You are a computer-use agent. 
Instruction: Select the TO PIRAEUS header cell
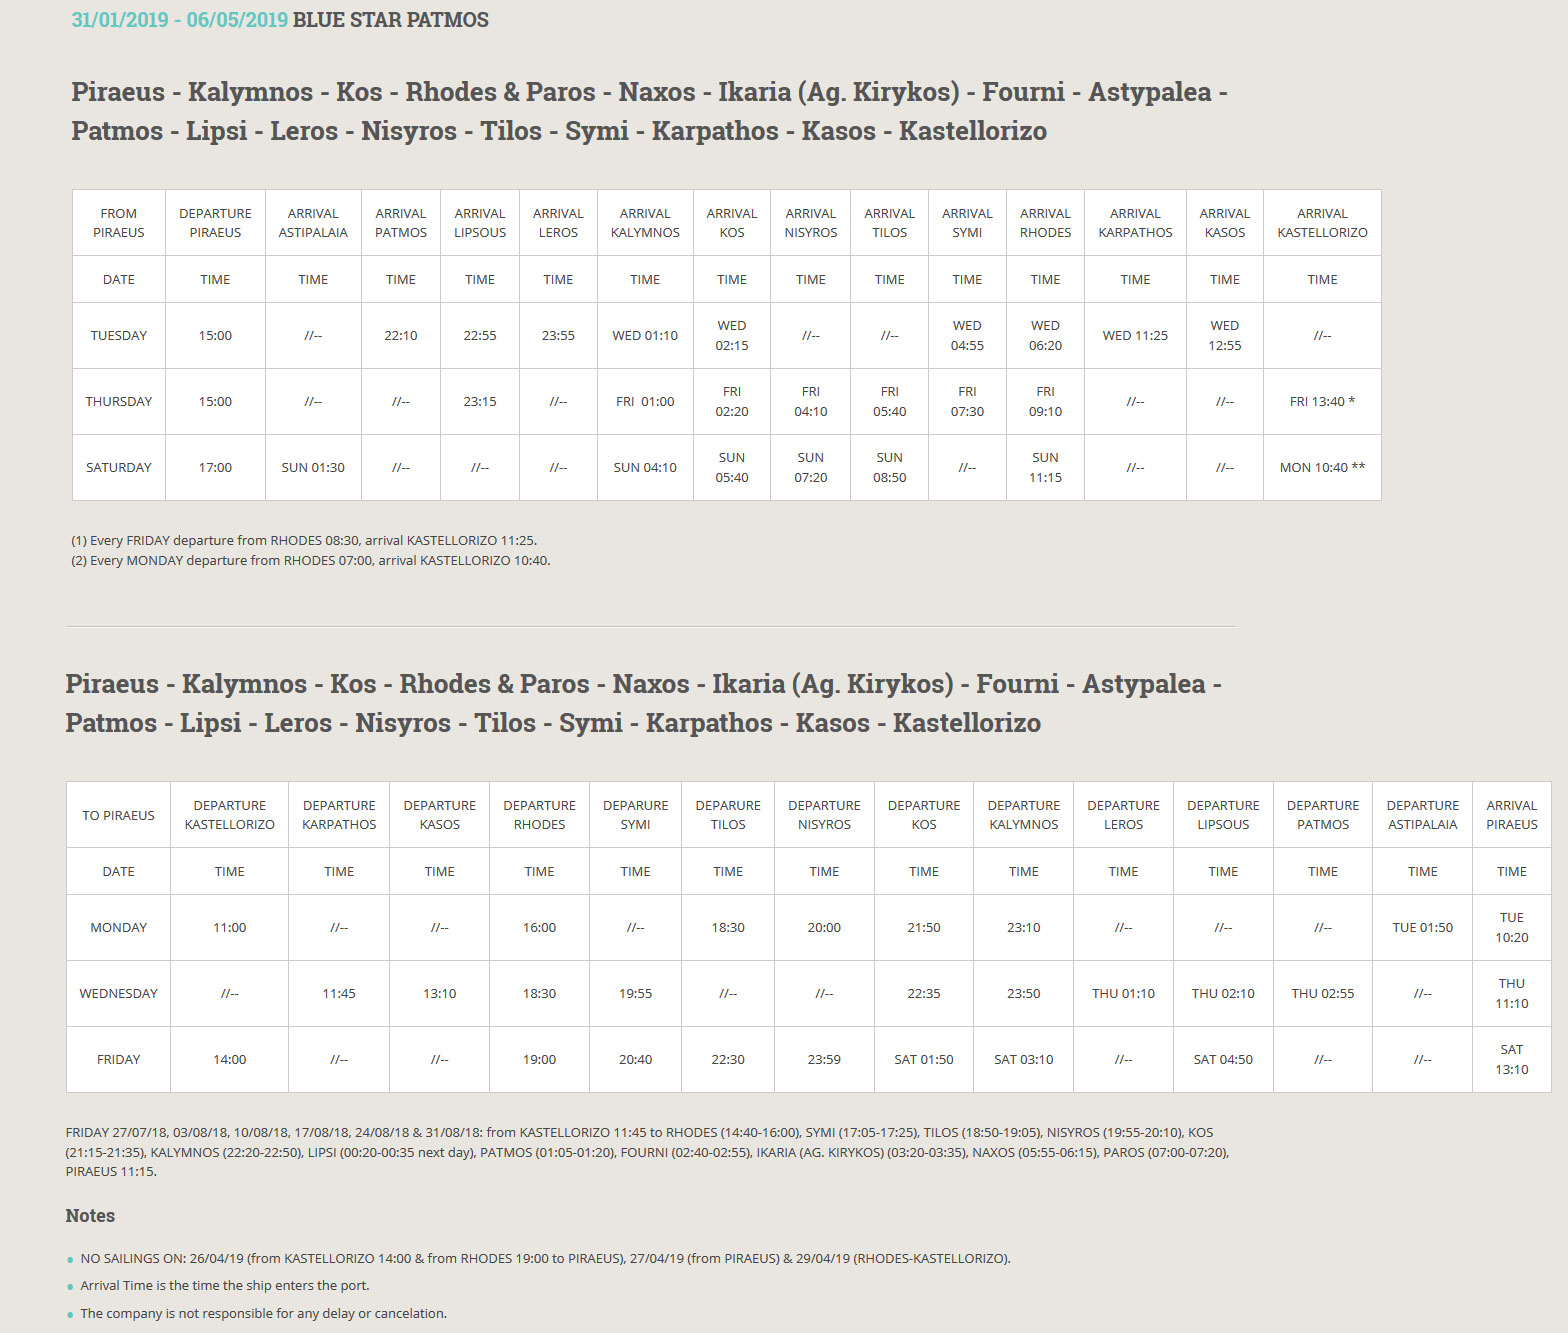tap(118, 815)
